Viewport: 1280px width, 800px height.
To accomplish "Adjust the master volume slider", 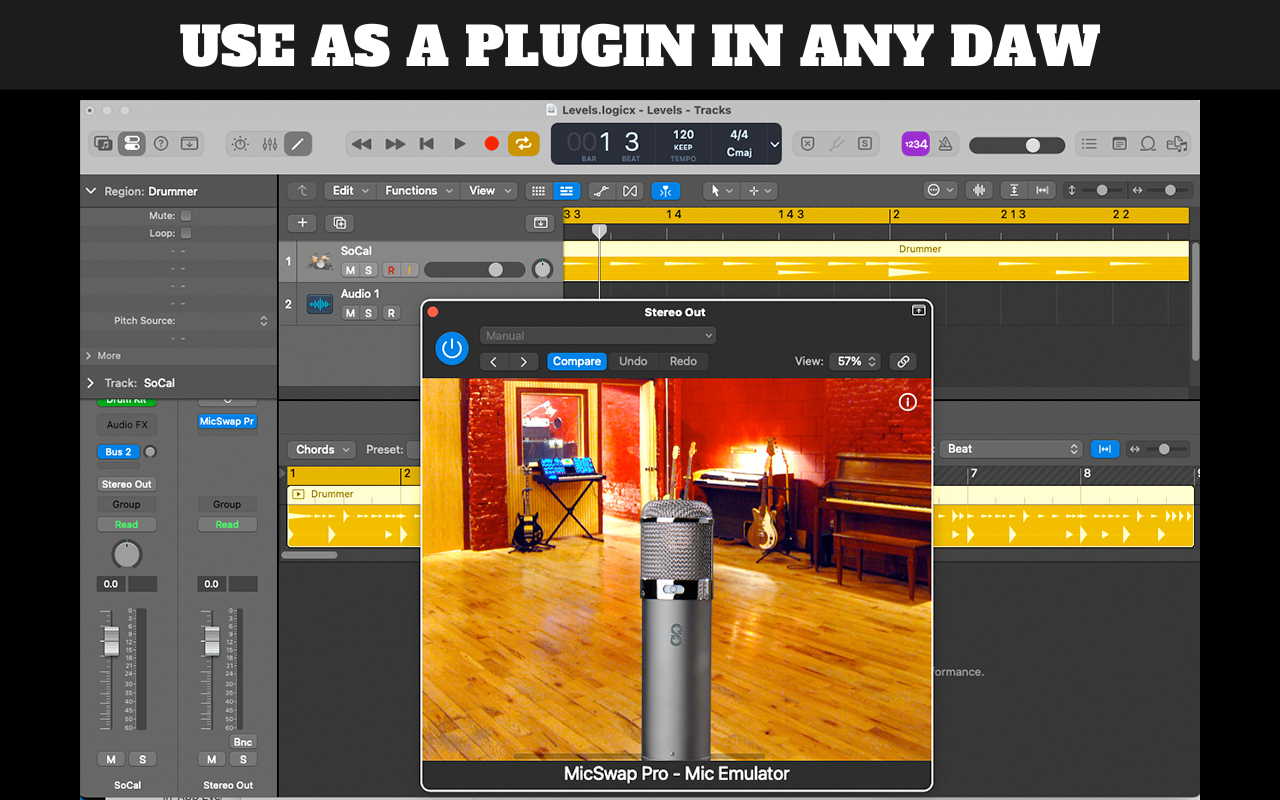I will [x=1016, y=145].
